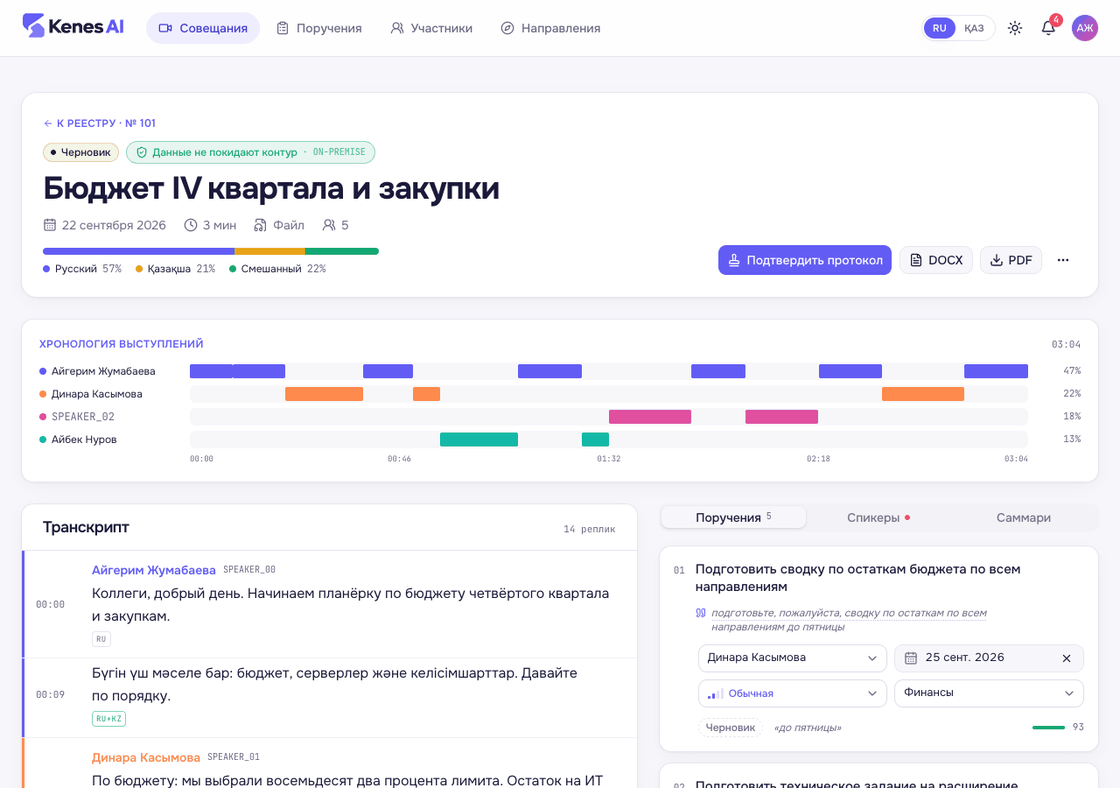This screenshot has height=788, width=1120.
Task: Click last orange Динара Касымова timeline segment
Action: (x=923, y=394)
